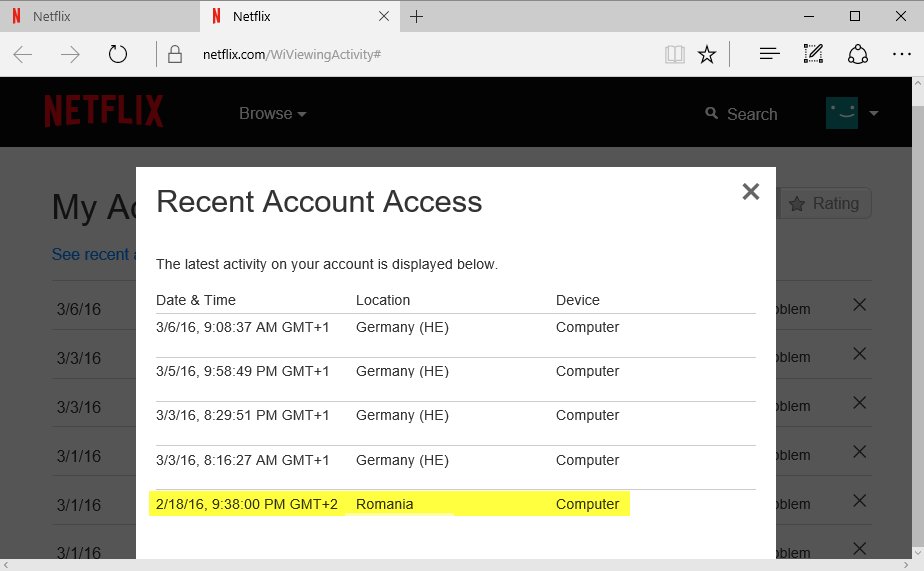Open the More actions ellipsis menu
The image size is (924, 571).
pyautogui.click(x=900, y=54)
